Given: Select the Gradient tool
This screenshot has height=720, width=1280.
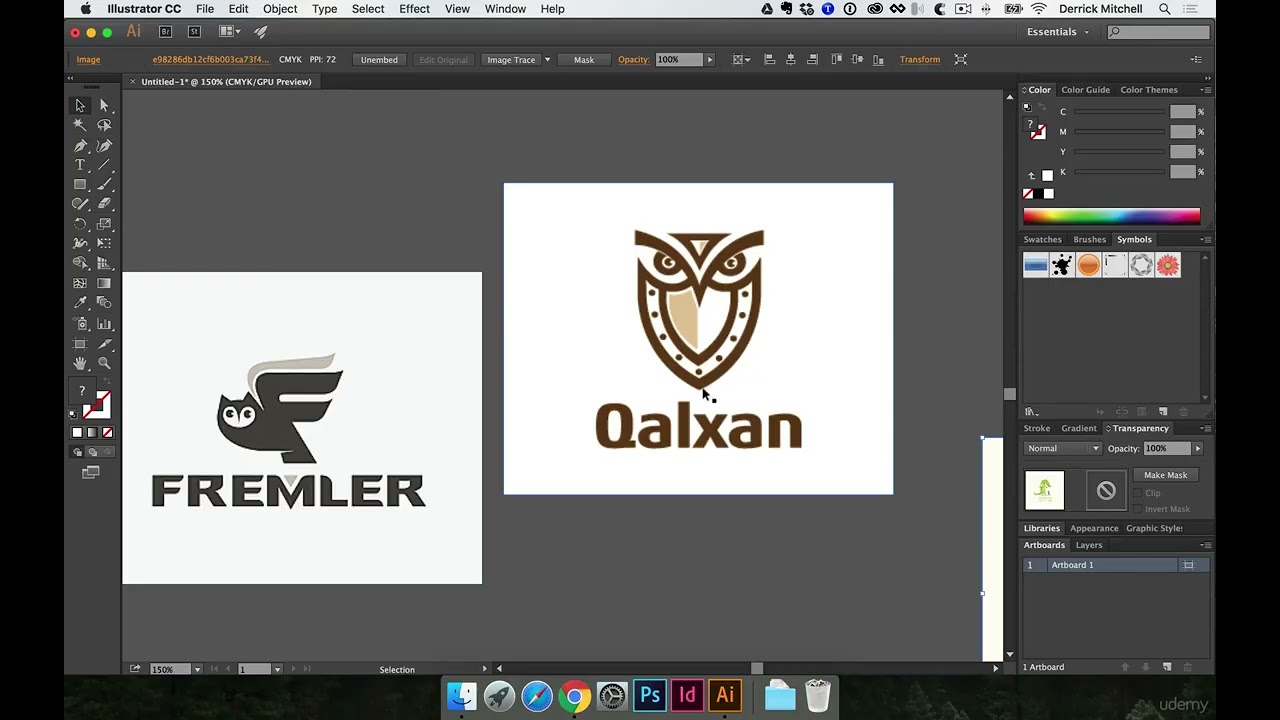Looking at the screenshot, I should [104, 283].
